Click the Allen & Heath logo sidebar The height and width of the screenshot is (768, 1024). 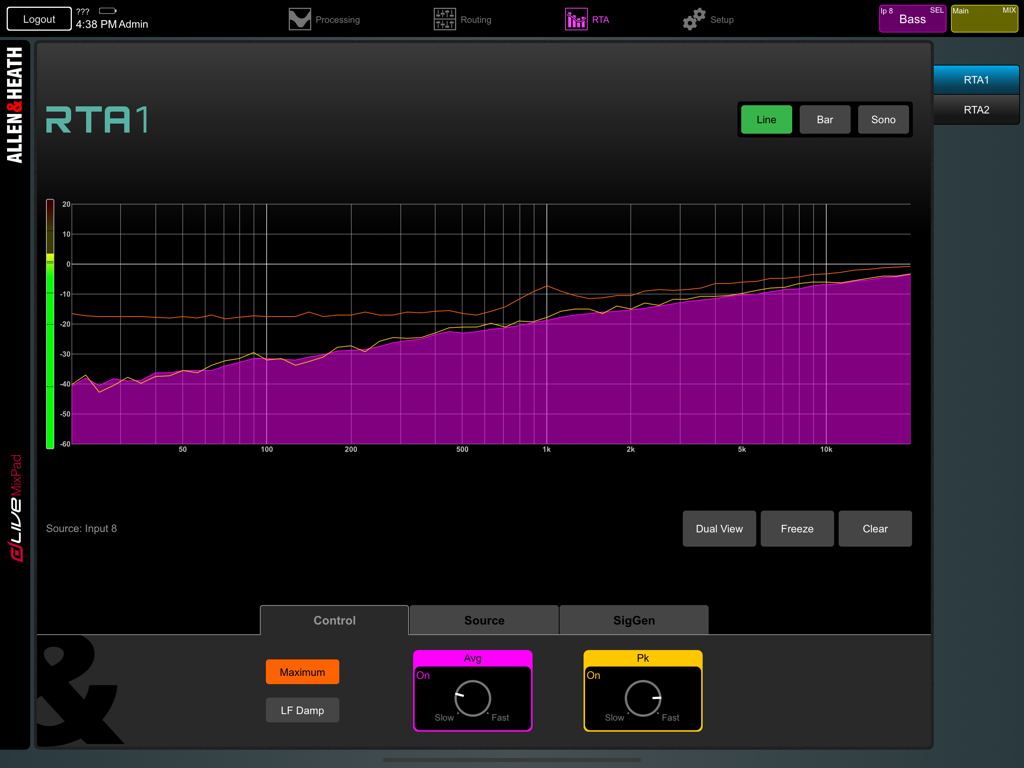(12, 100)
